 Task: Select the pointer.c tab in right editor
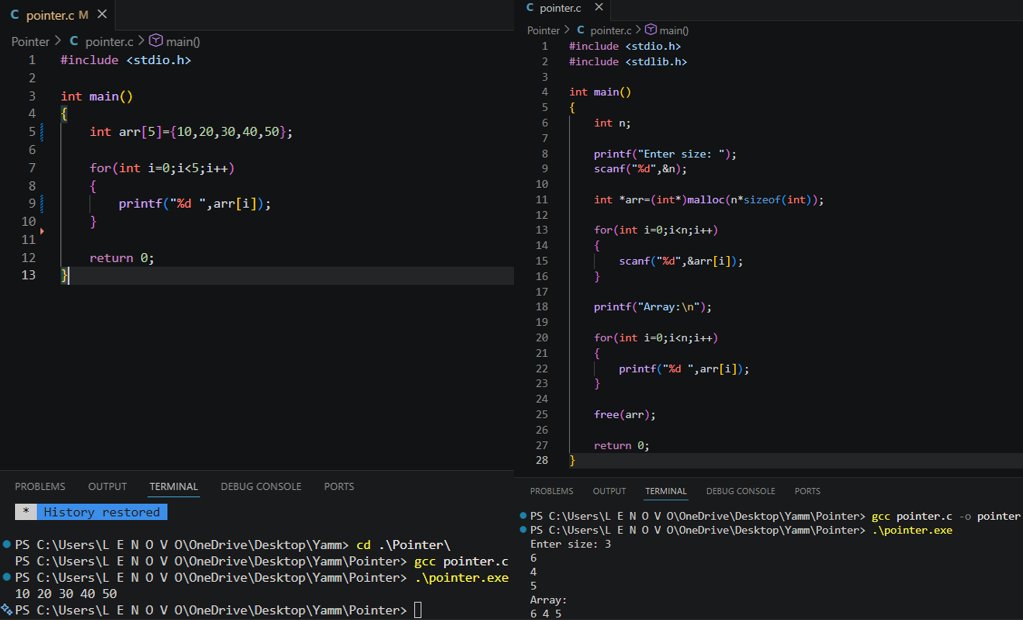click(x=560, y=8)
